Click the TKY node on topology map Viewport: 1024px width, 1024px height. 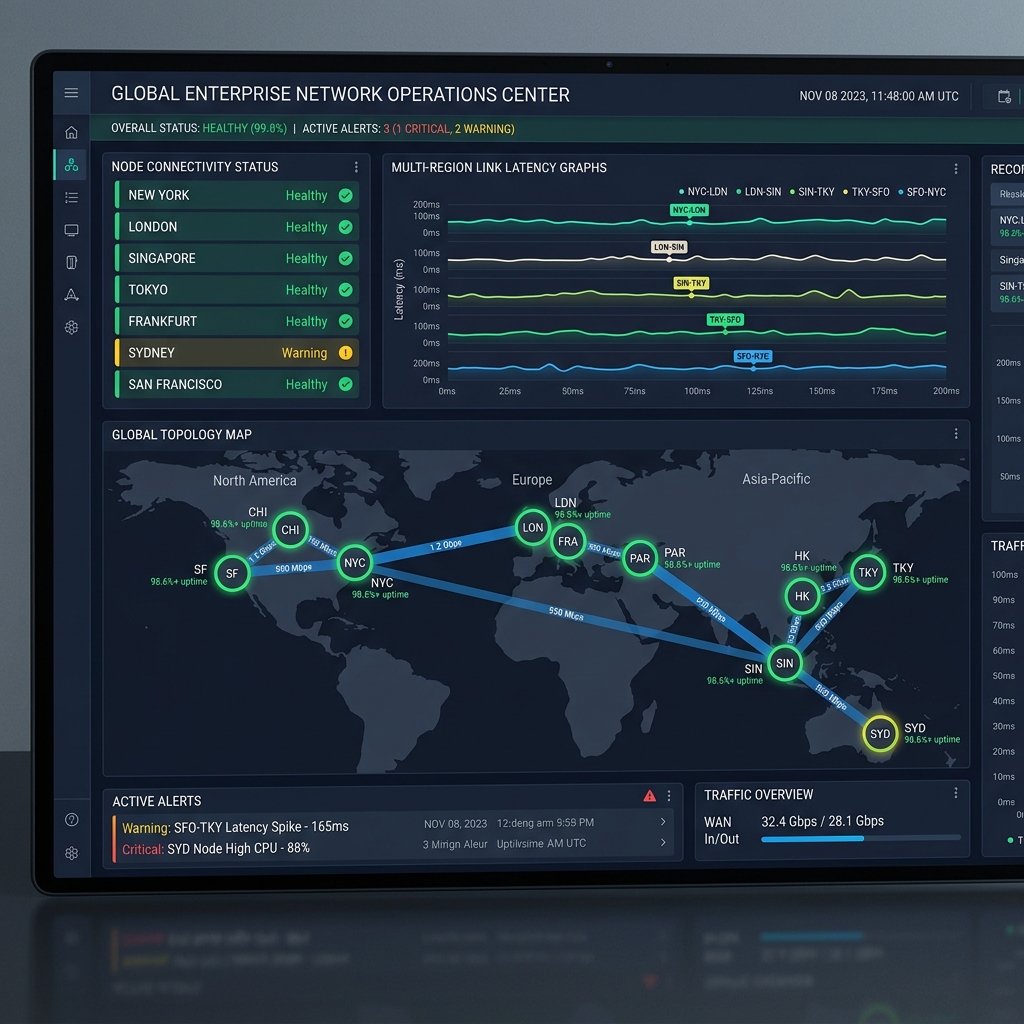click(x=867, y=573)
